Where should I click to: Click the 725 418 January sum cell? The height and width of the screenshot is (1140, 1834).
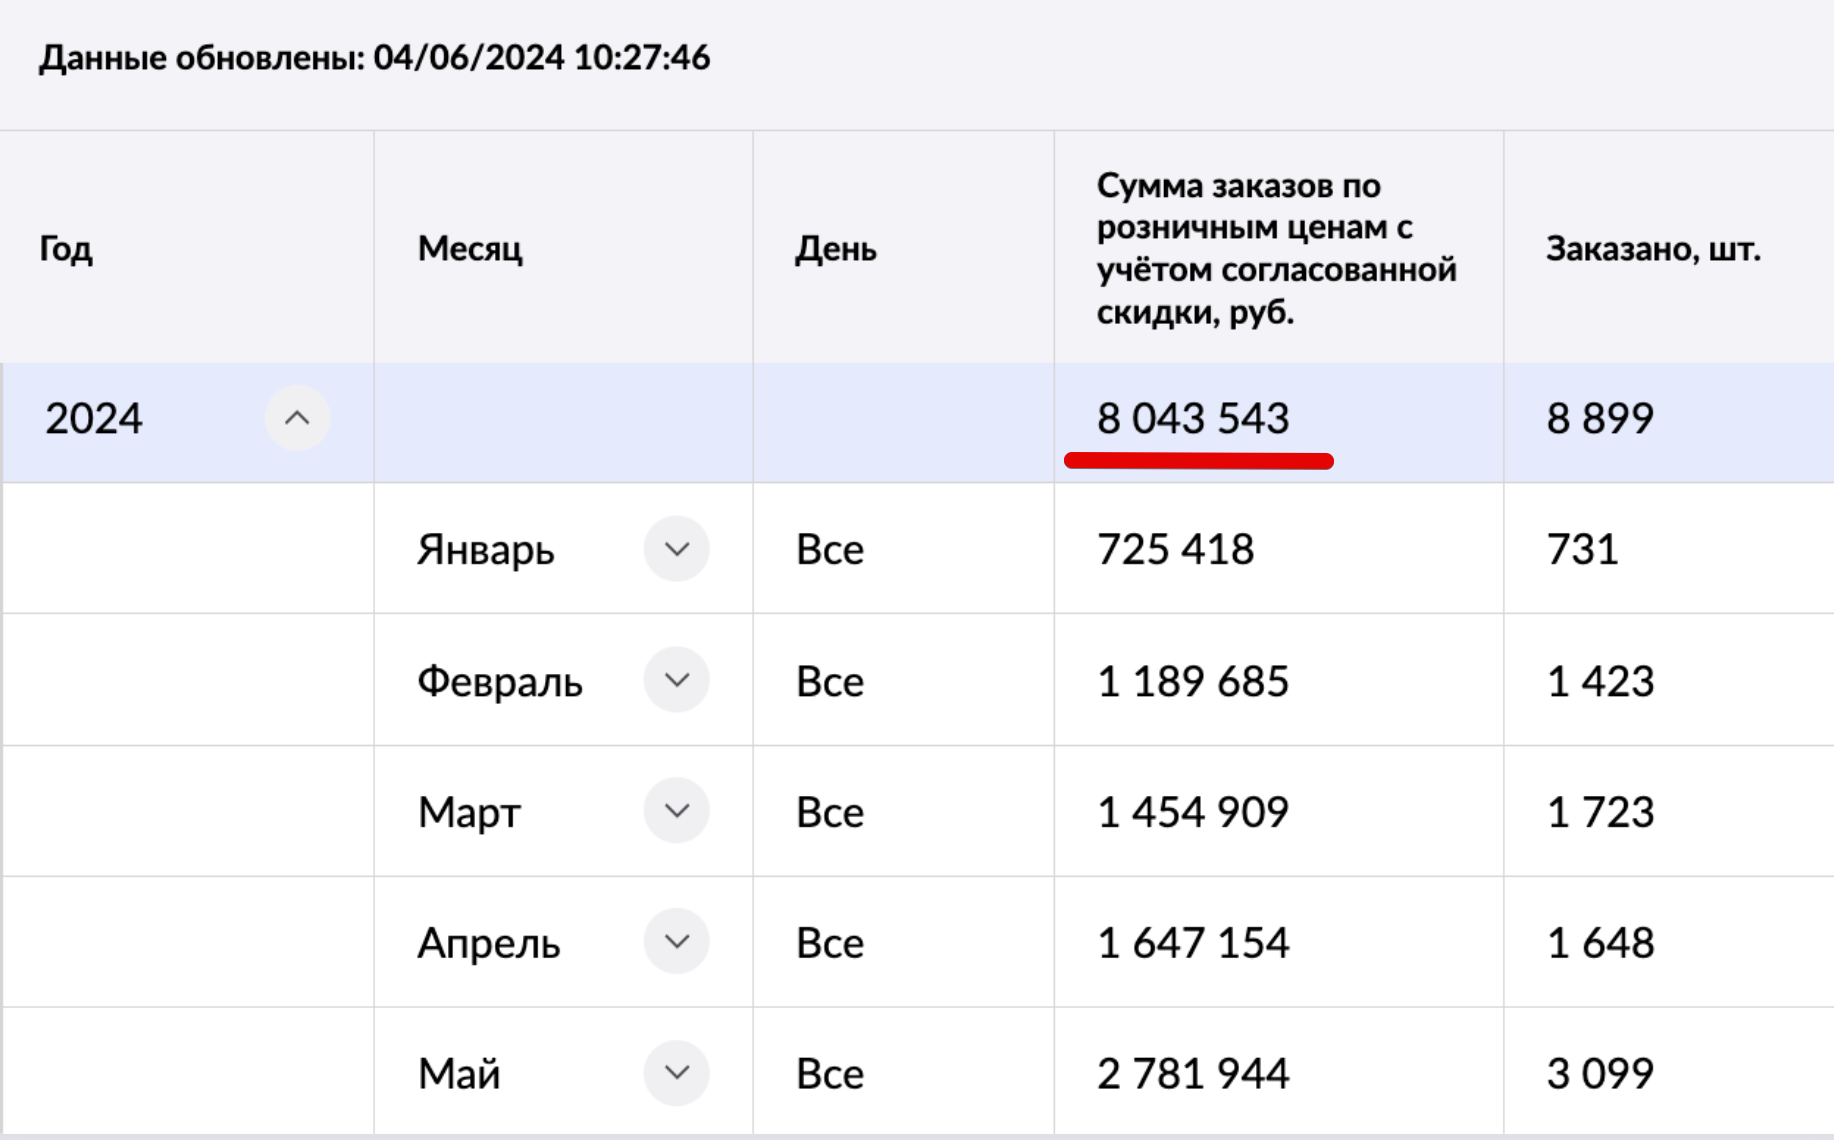[x=1175, y=549]
